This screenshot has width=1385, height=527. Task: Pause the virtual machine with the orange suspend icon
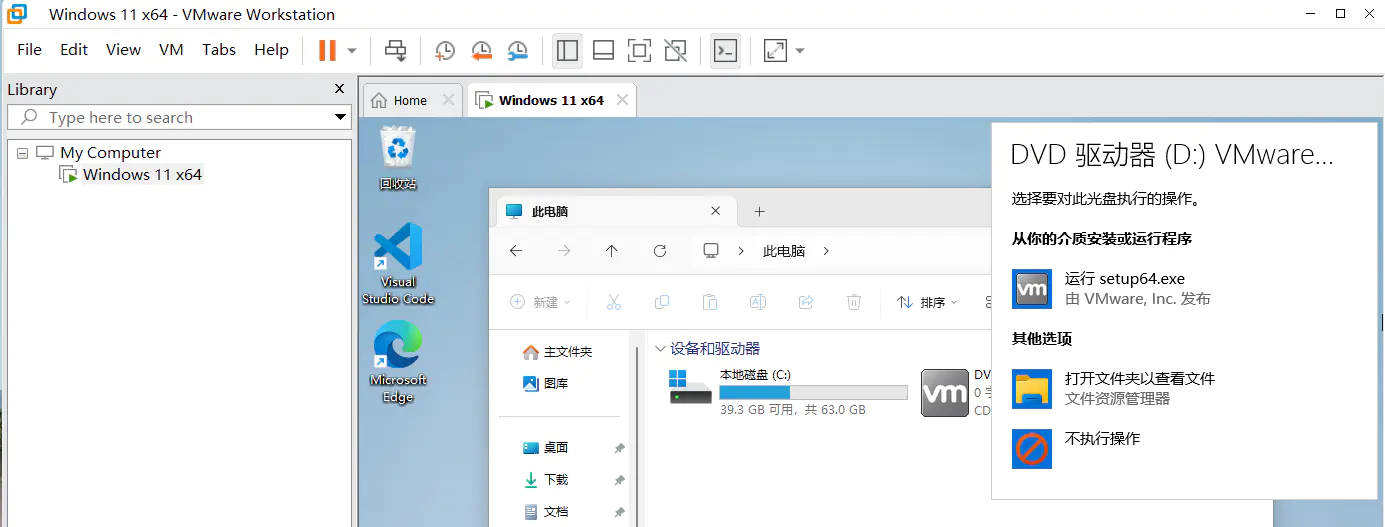coord(327,50)
